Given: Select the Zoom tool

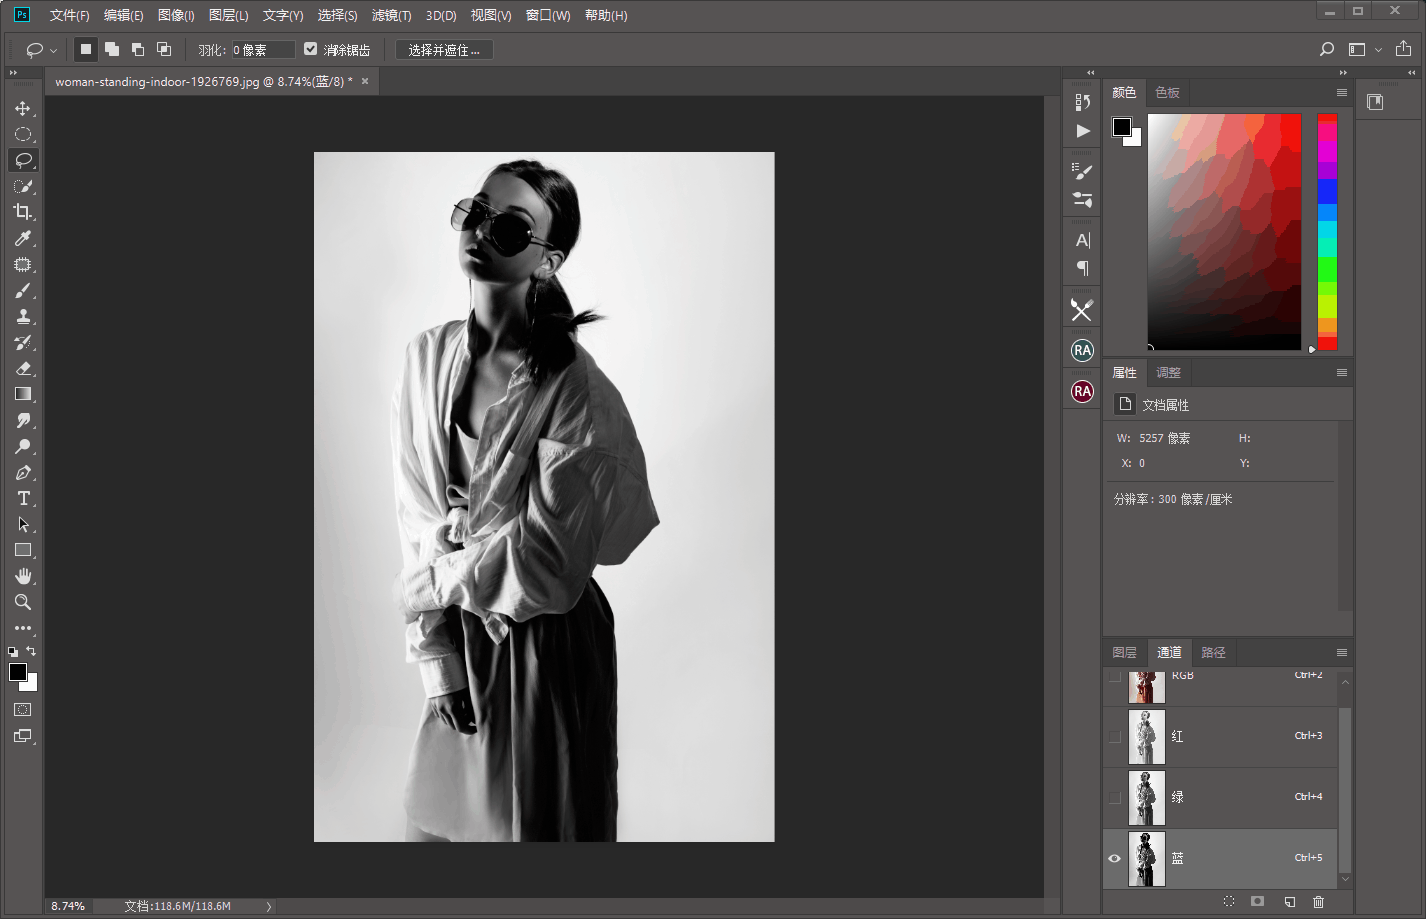Looking at the screenshot, I should pos(23,602).
